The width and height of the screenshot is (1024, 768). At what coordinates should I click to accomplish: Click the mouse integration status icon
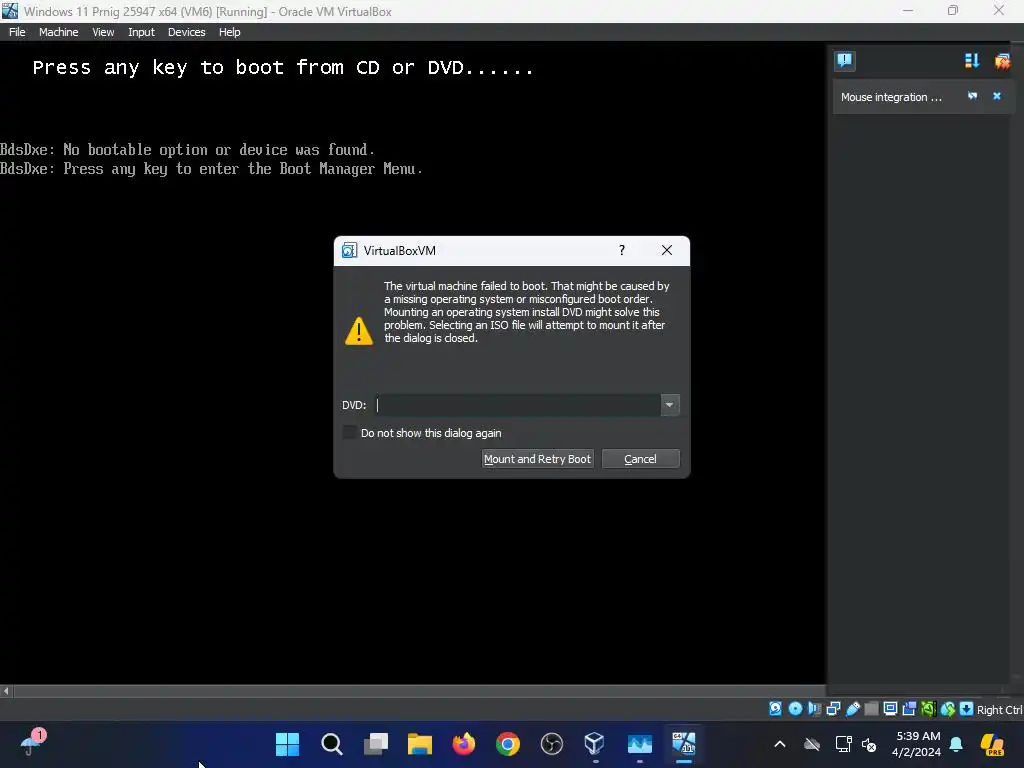coord(948,709)
